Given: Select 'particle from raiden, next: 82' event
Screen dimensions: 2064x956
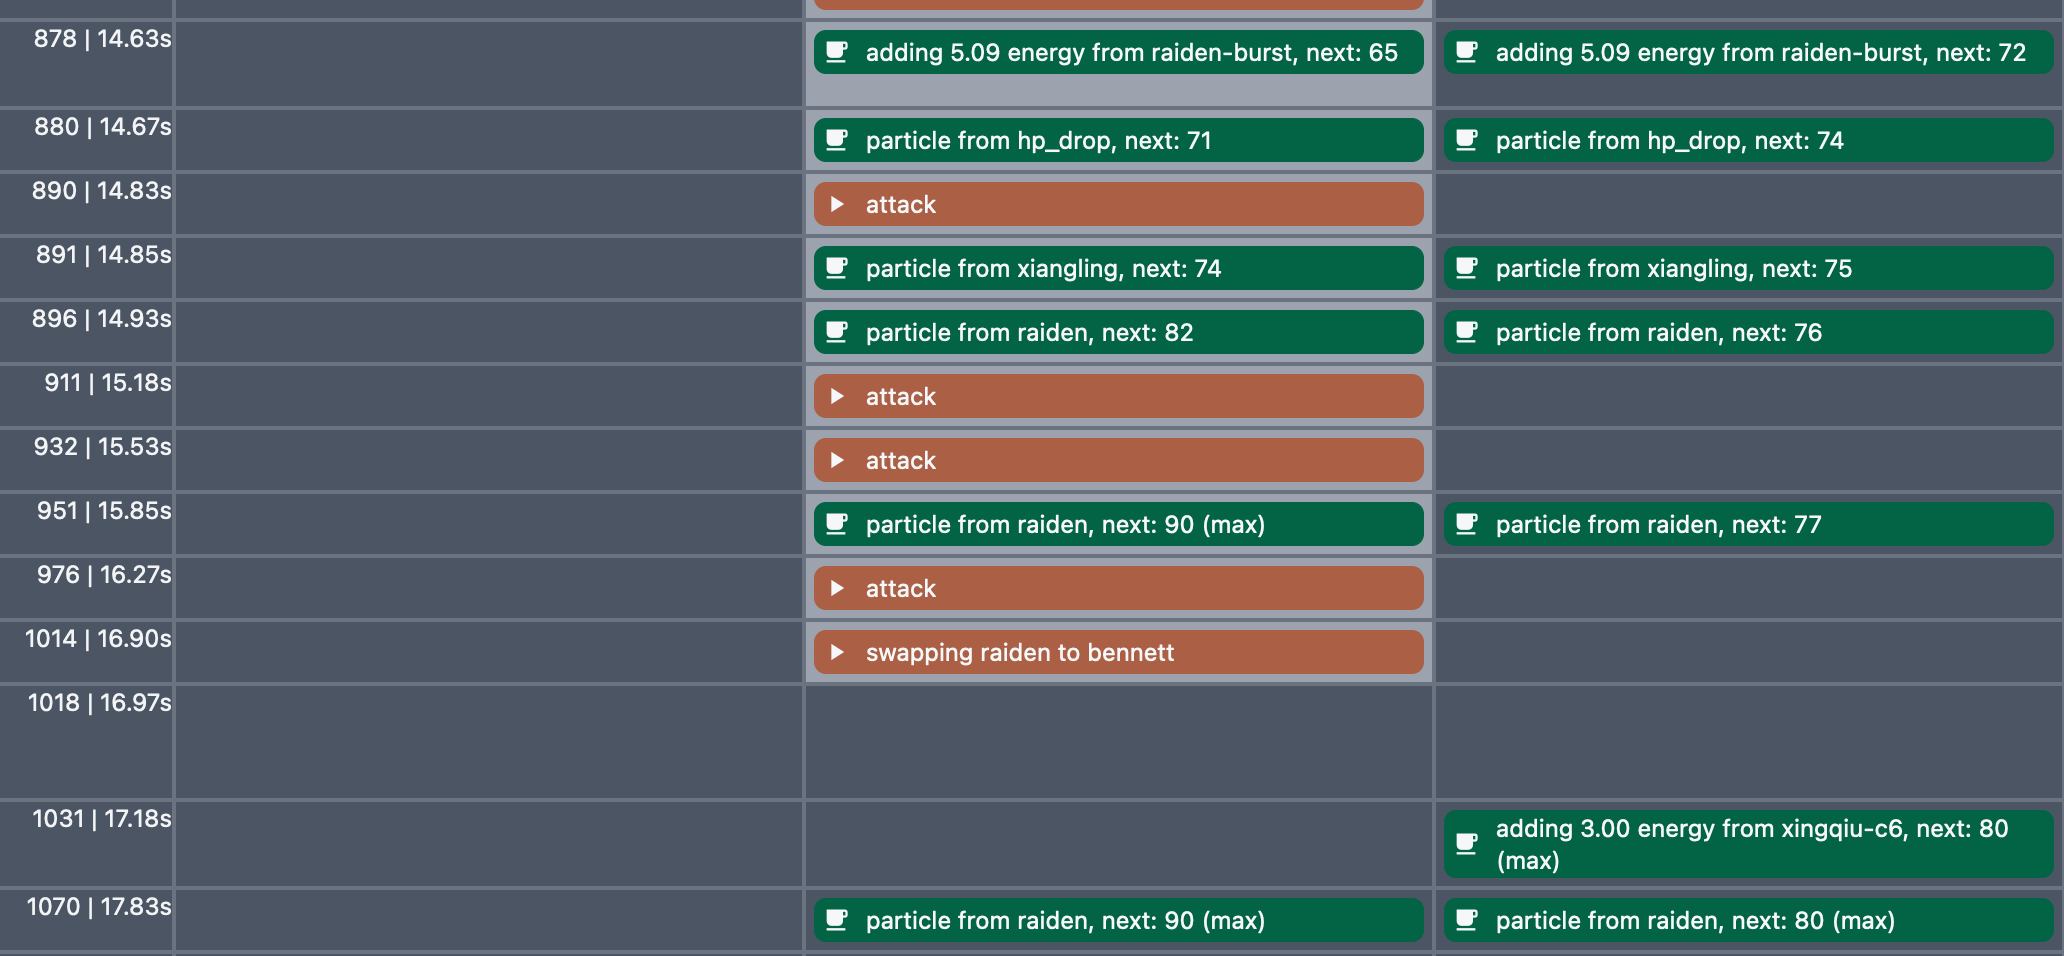Looking at the screenshot, I should click(x=1118, y=332).
